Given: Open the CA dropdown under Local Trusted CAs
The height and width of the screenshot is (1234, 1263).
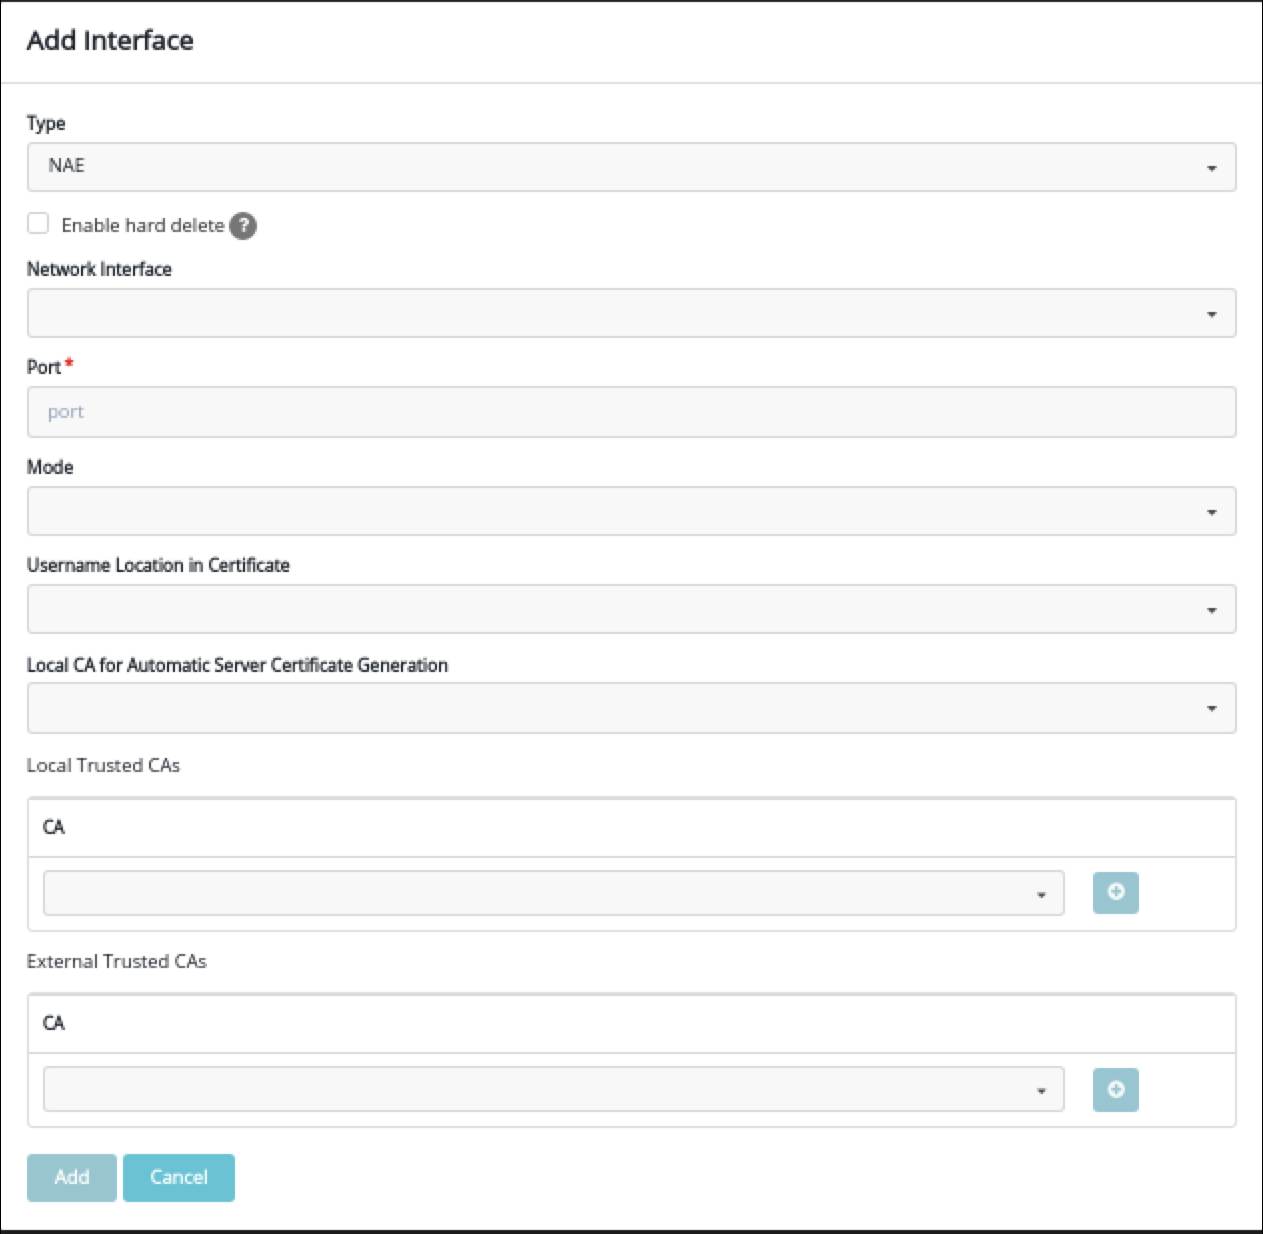Looking at the screenshot, I should (x=553, y=893).
